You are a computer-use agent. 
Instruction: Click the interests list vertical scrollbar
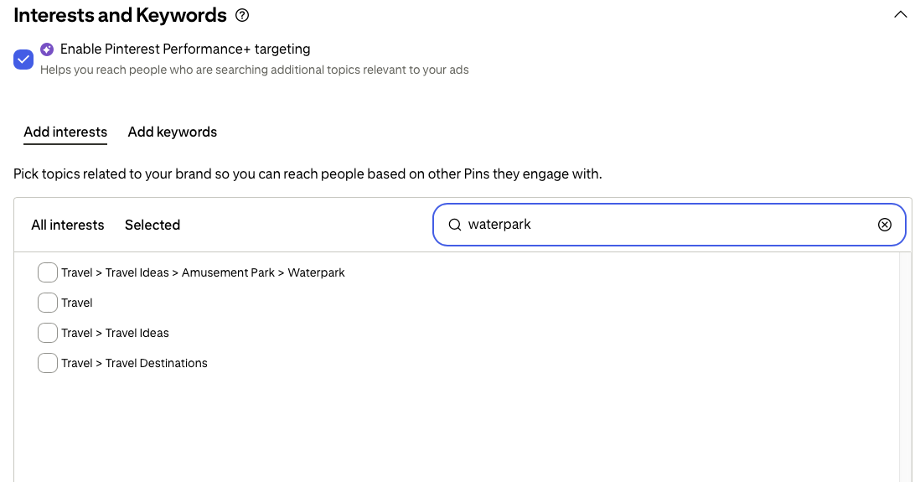(905, 367)
